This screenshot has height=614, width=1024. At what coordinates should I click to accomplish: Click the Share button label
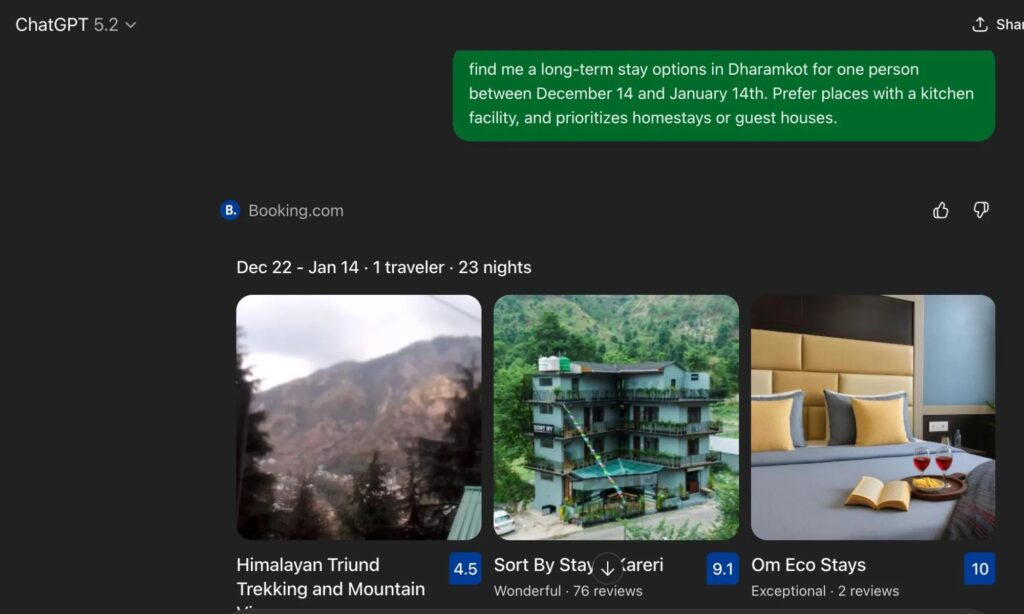coord(1009,25)
